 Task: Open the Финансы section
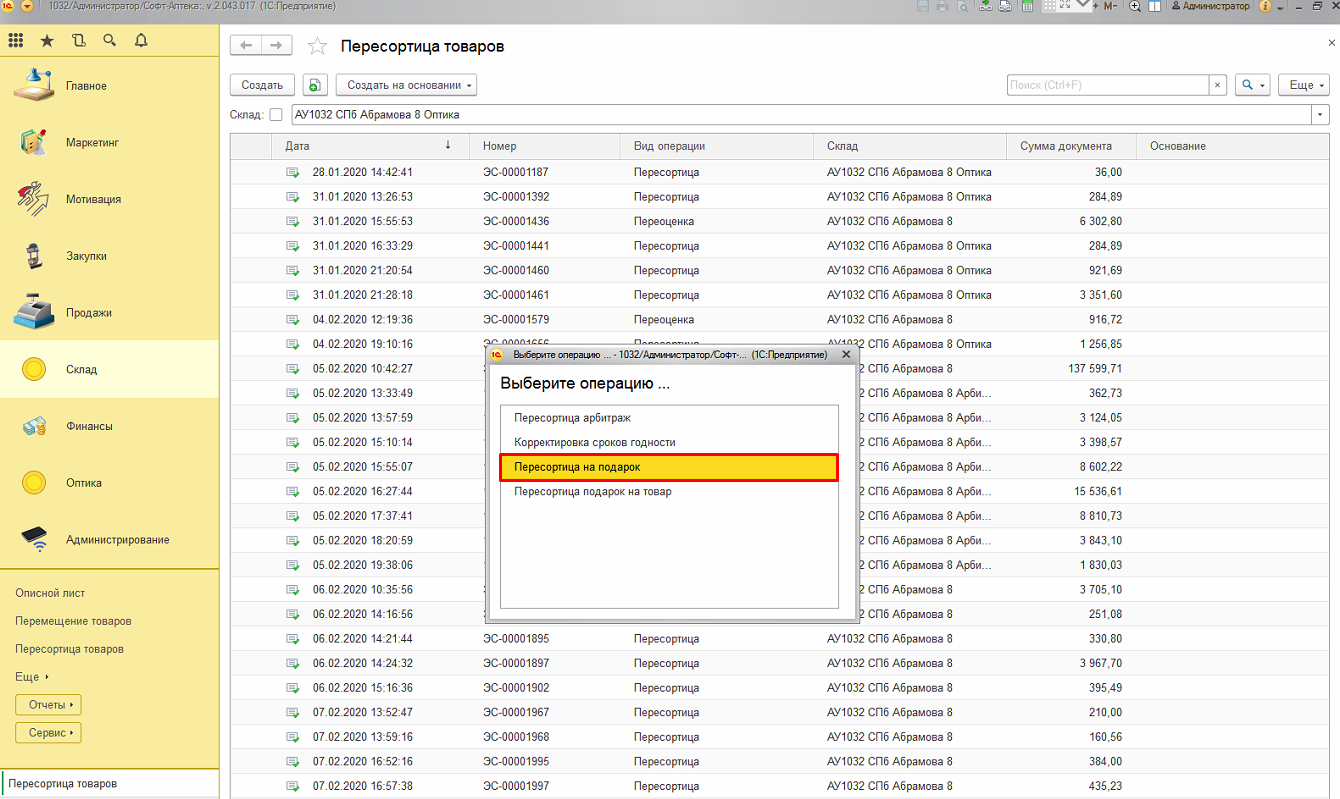[x=88, y=426]
